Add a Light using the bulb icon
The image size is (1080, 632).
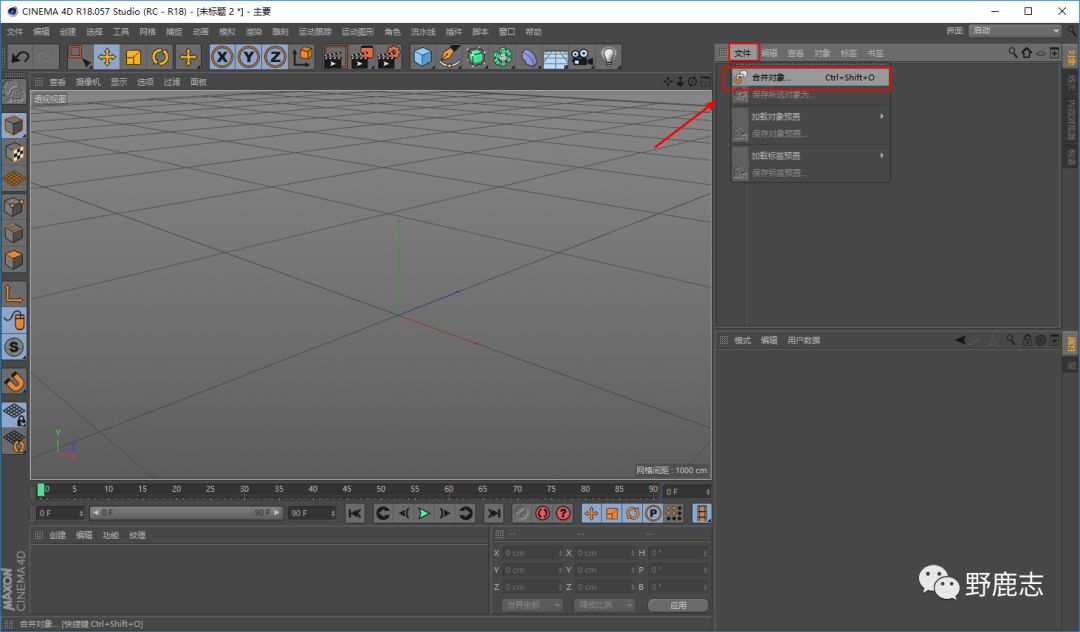tap(609, 56)
